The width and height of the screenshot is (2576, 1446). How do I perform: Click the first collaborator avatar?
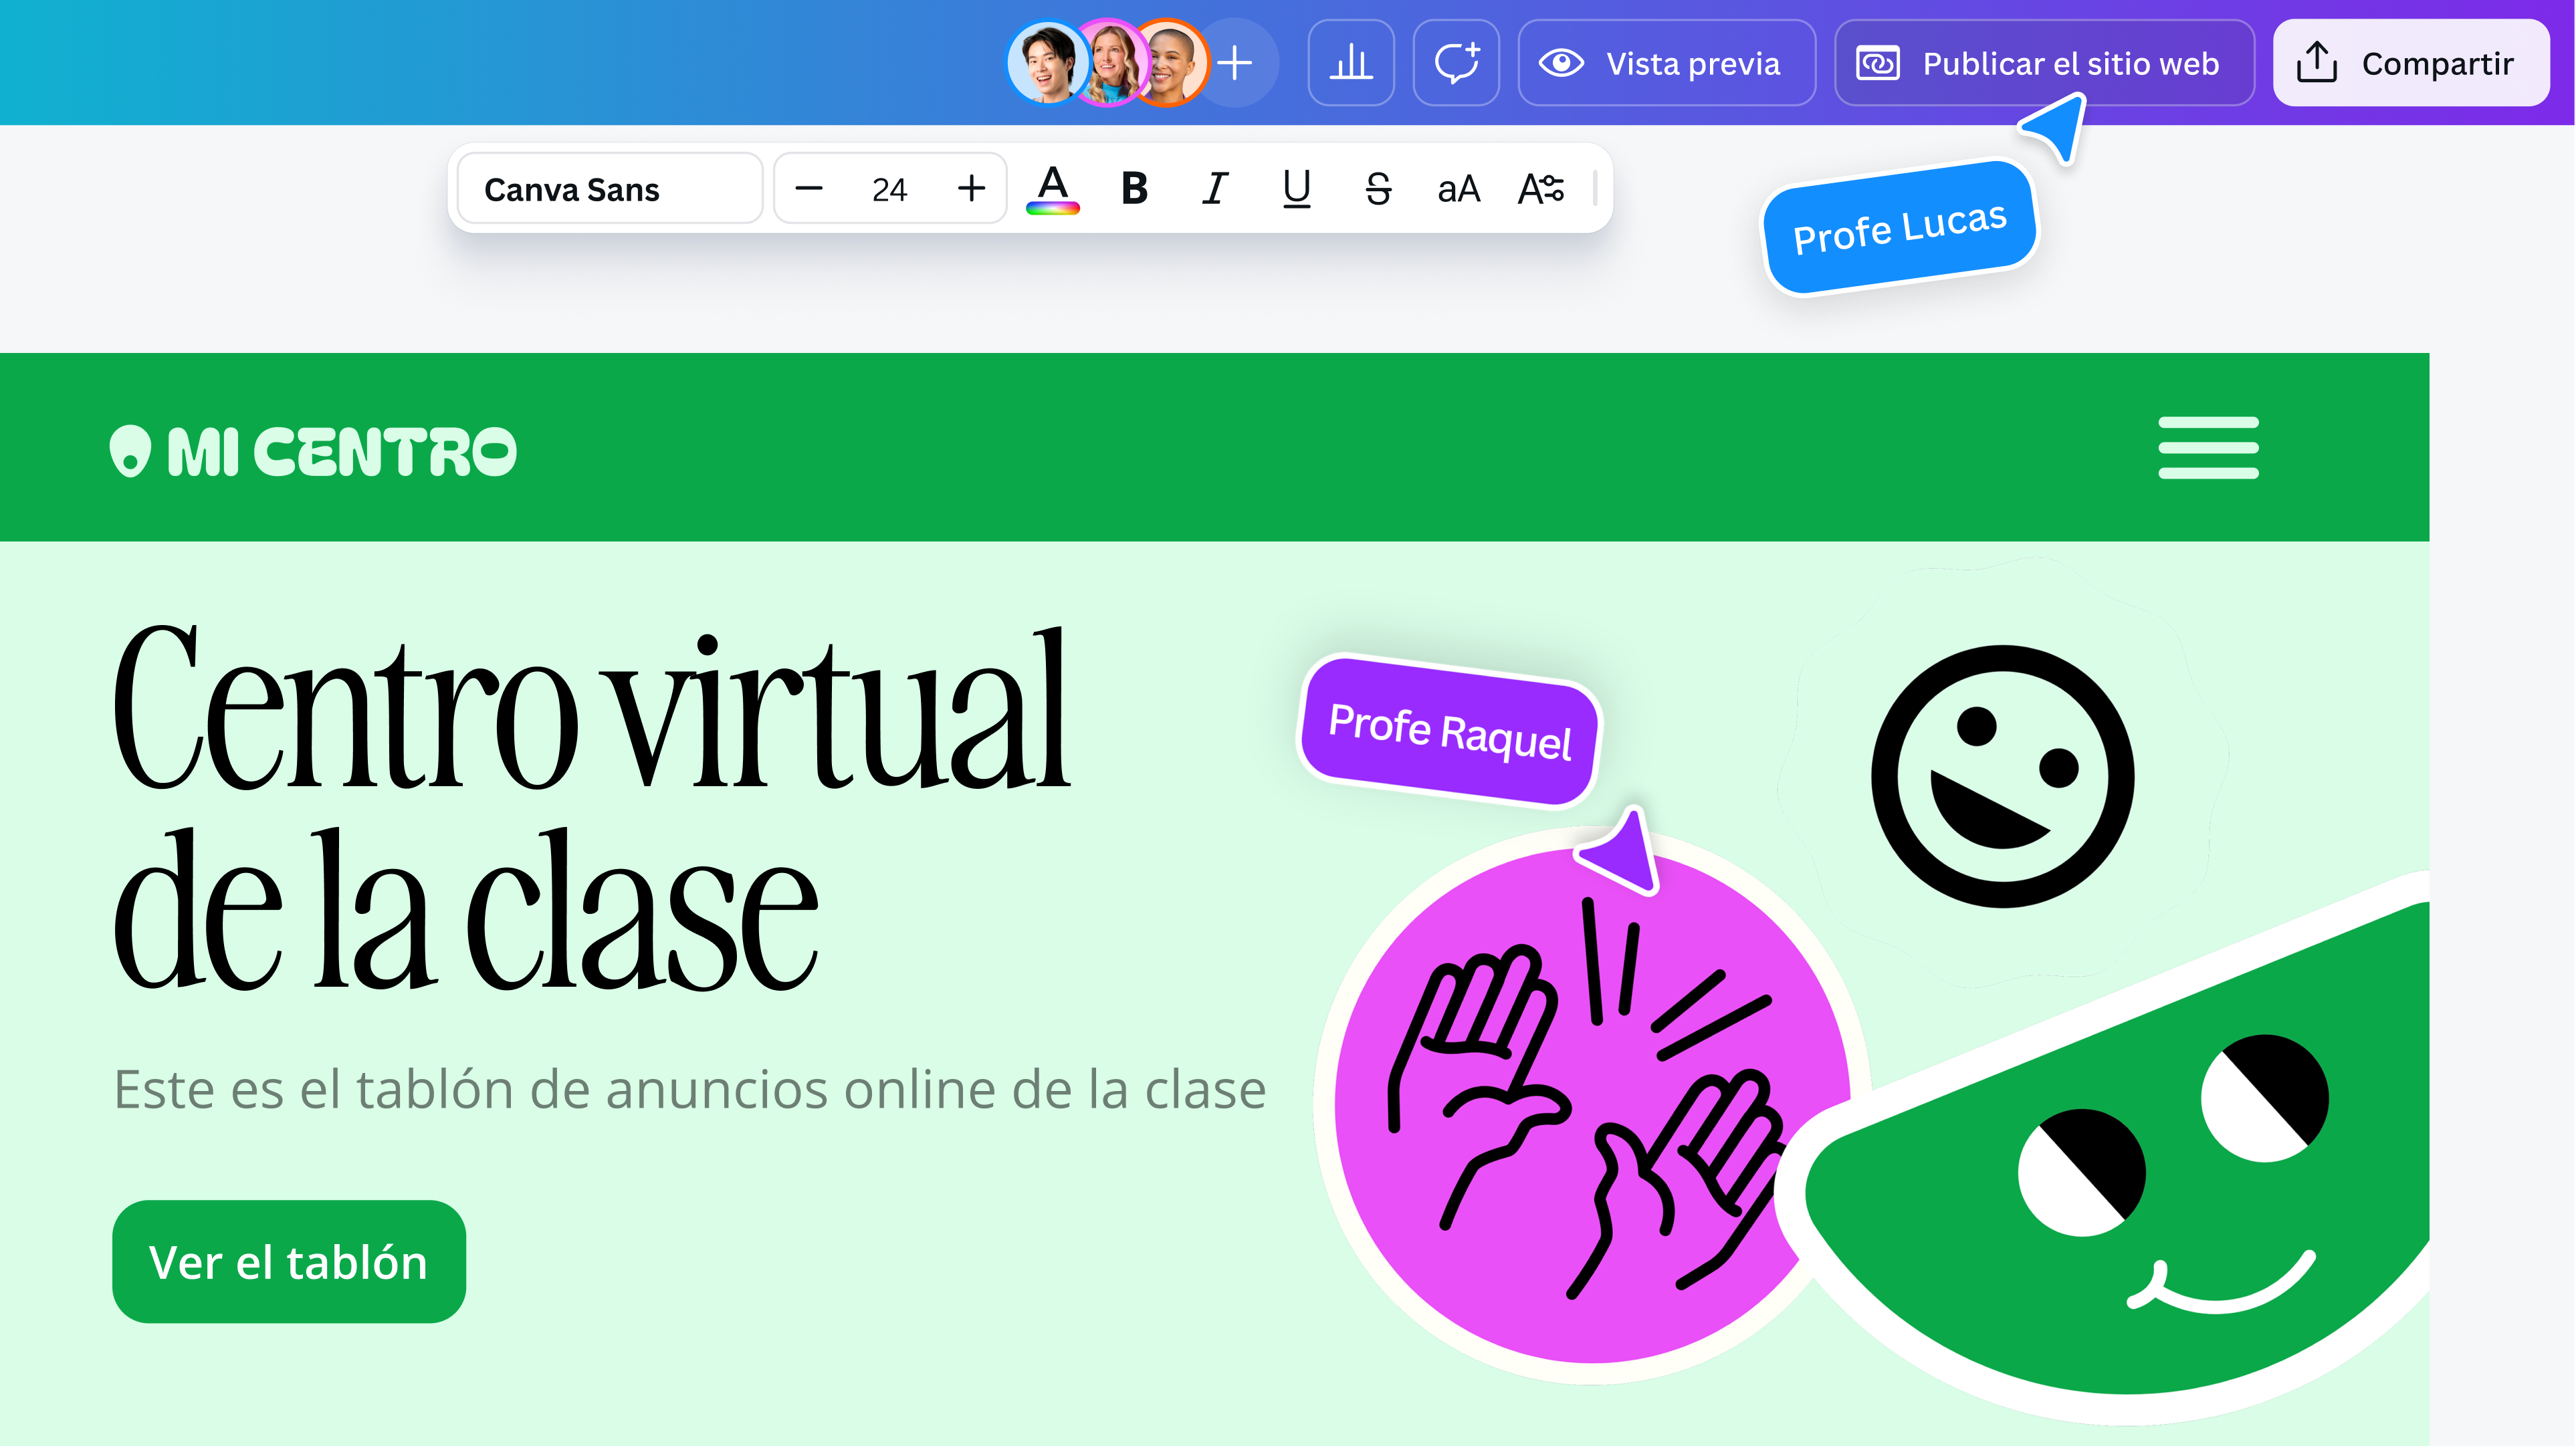pos(1046,63)
